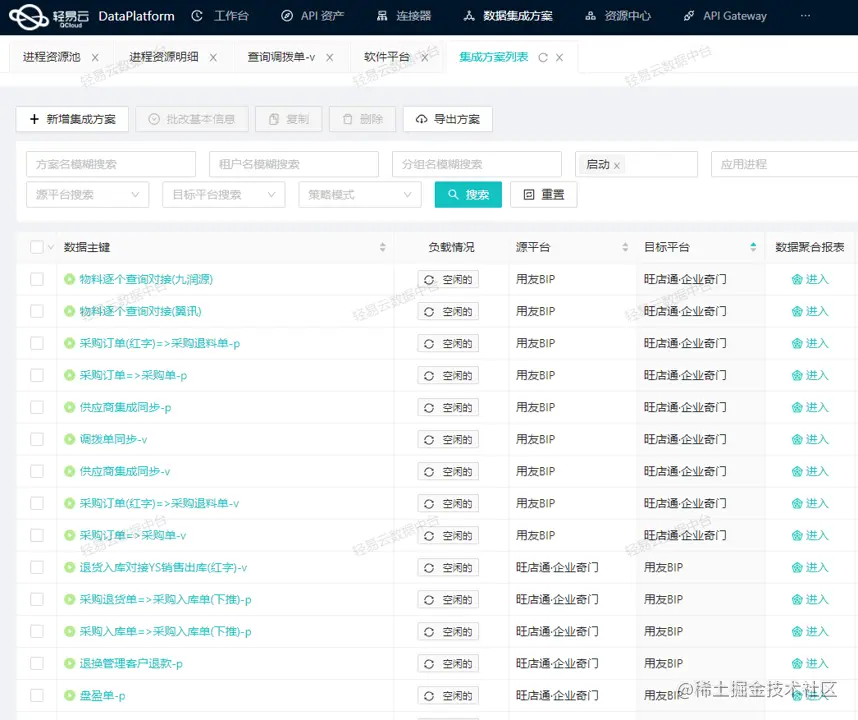This screenshot has width=858, height=720.
Task: Check the select-all checkbox in table header
Action: tap(36, 246)
